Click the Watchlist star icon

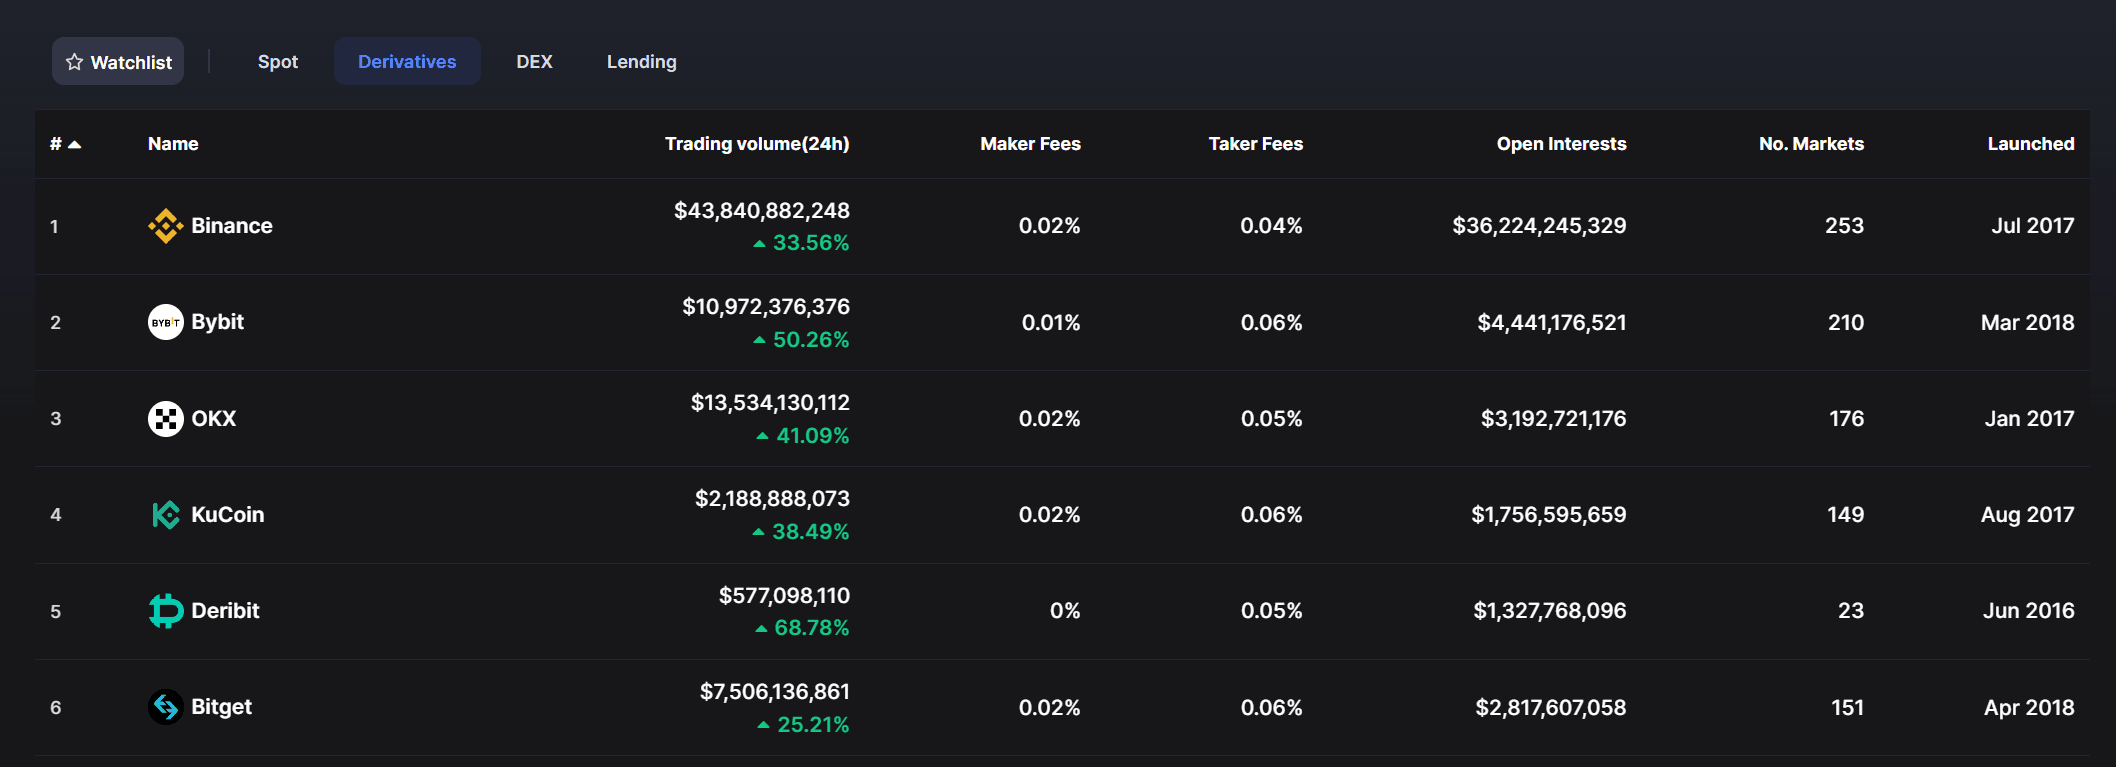point(74,62)
